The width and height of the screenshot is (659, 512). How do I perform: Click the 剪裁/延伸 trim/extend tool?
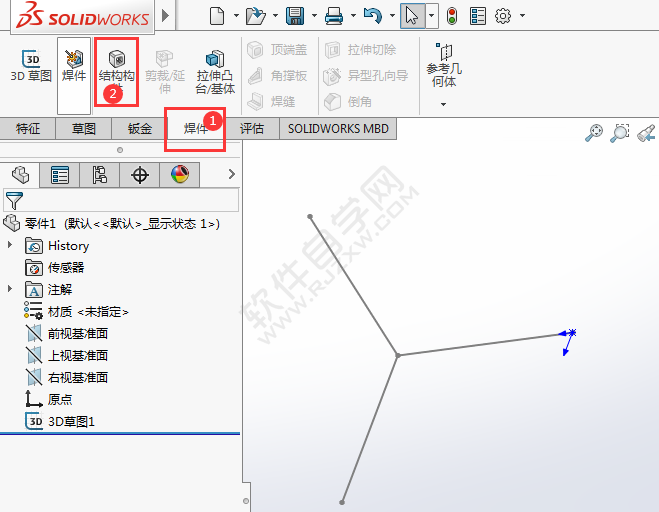165,71
